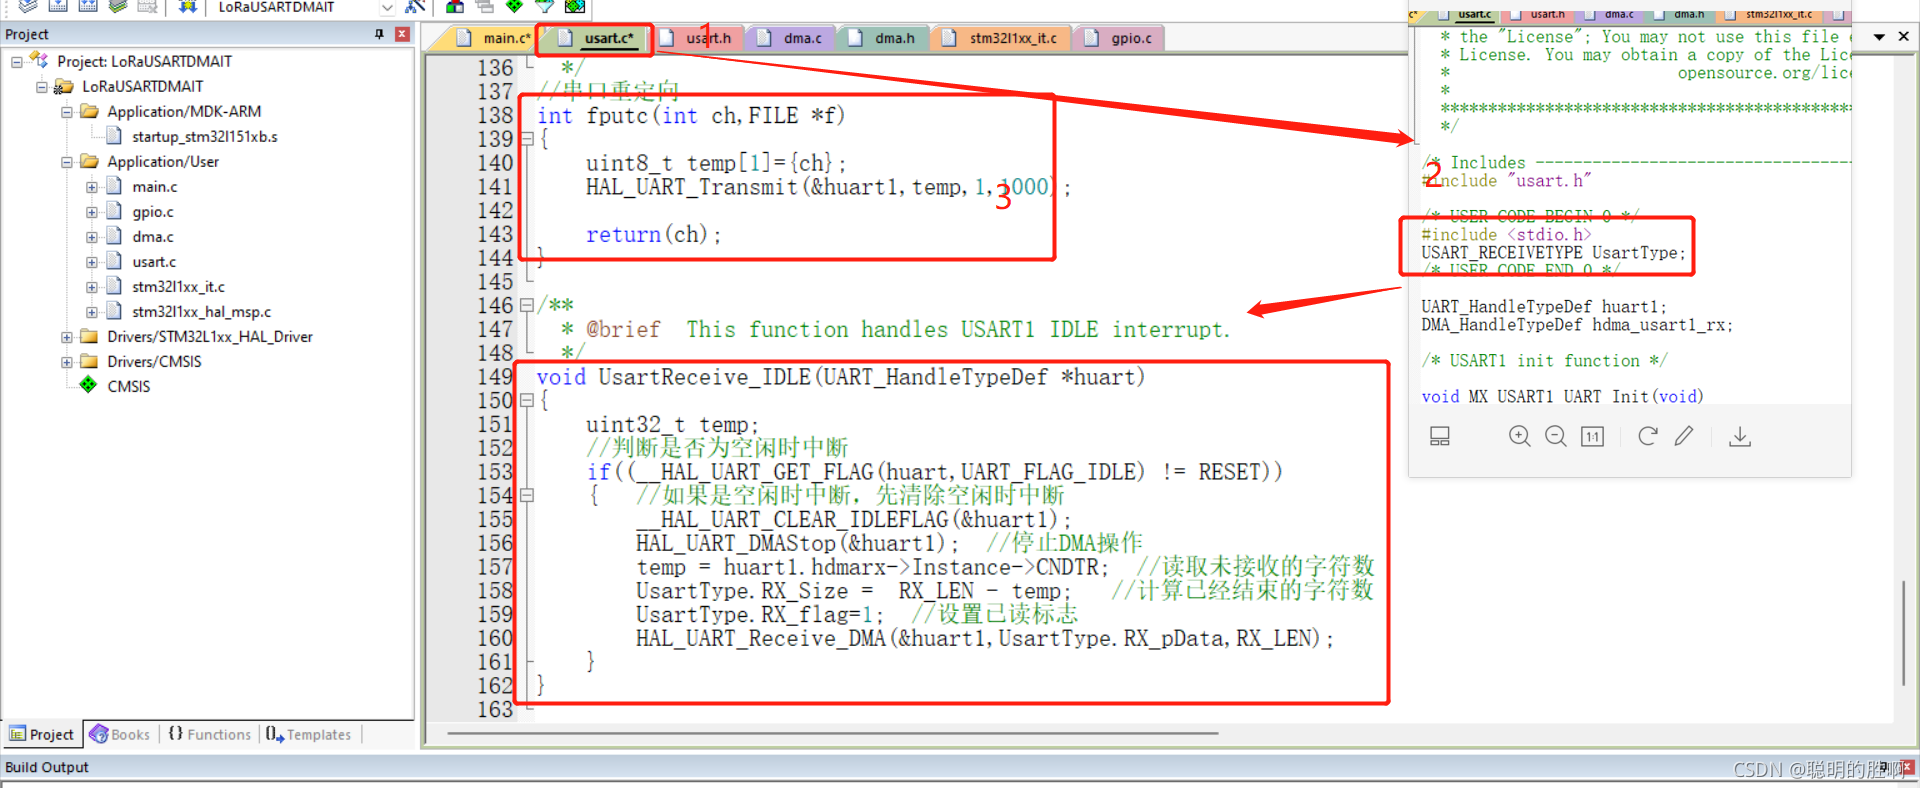The width and height of the screenshot is (1920, 788).
Task: Reset image to 1:1 original size
Action: 1592,436
